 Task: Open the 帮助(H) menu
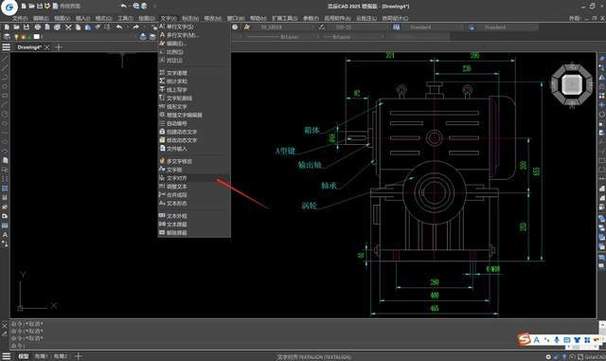tap(258, 18)
